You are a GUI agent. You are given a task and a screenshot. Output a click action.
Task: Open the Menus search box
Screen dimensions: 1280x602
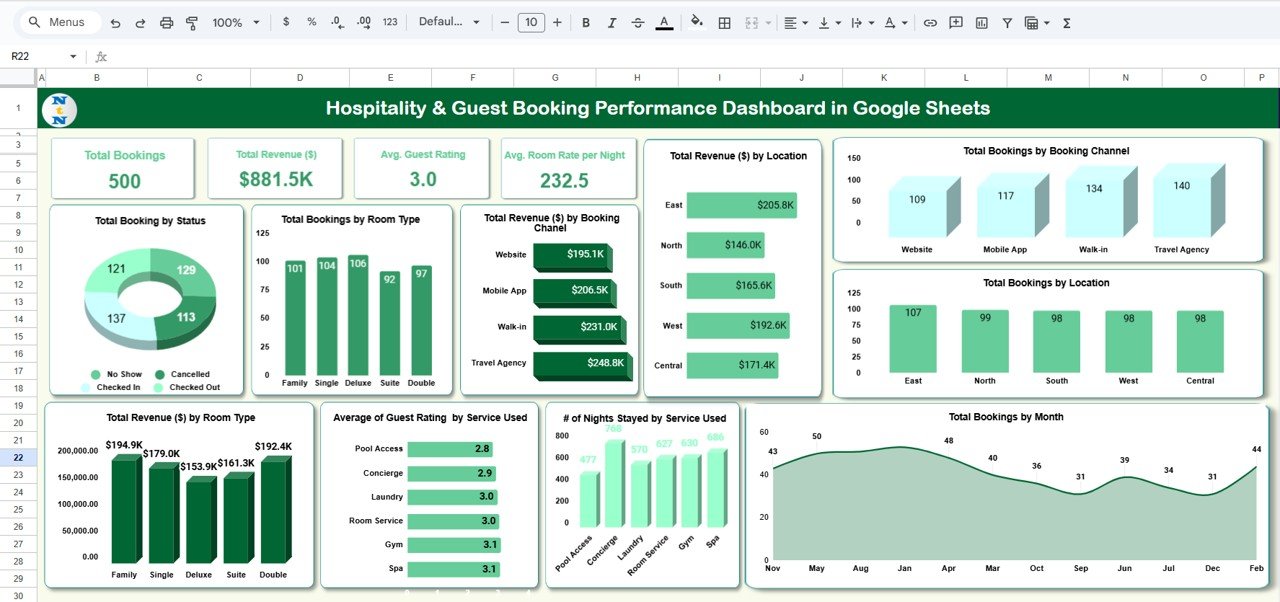tap(58, 21)
